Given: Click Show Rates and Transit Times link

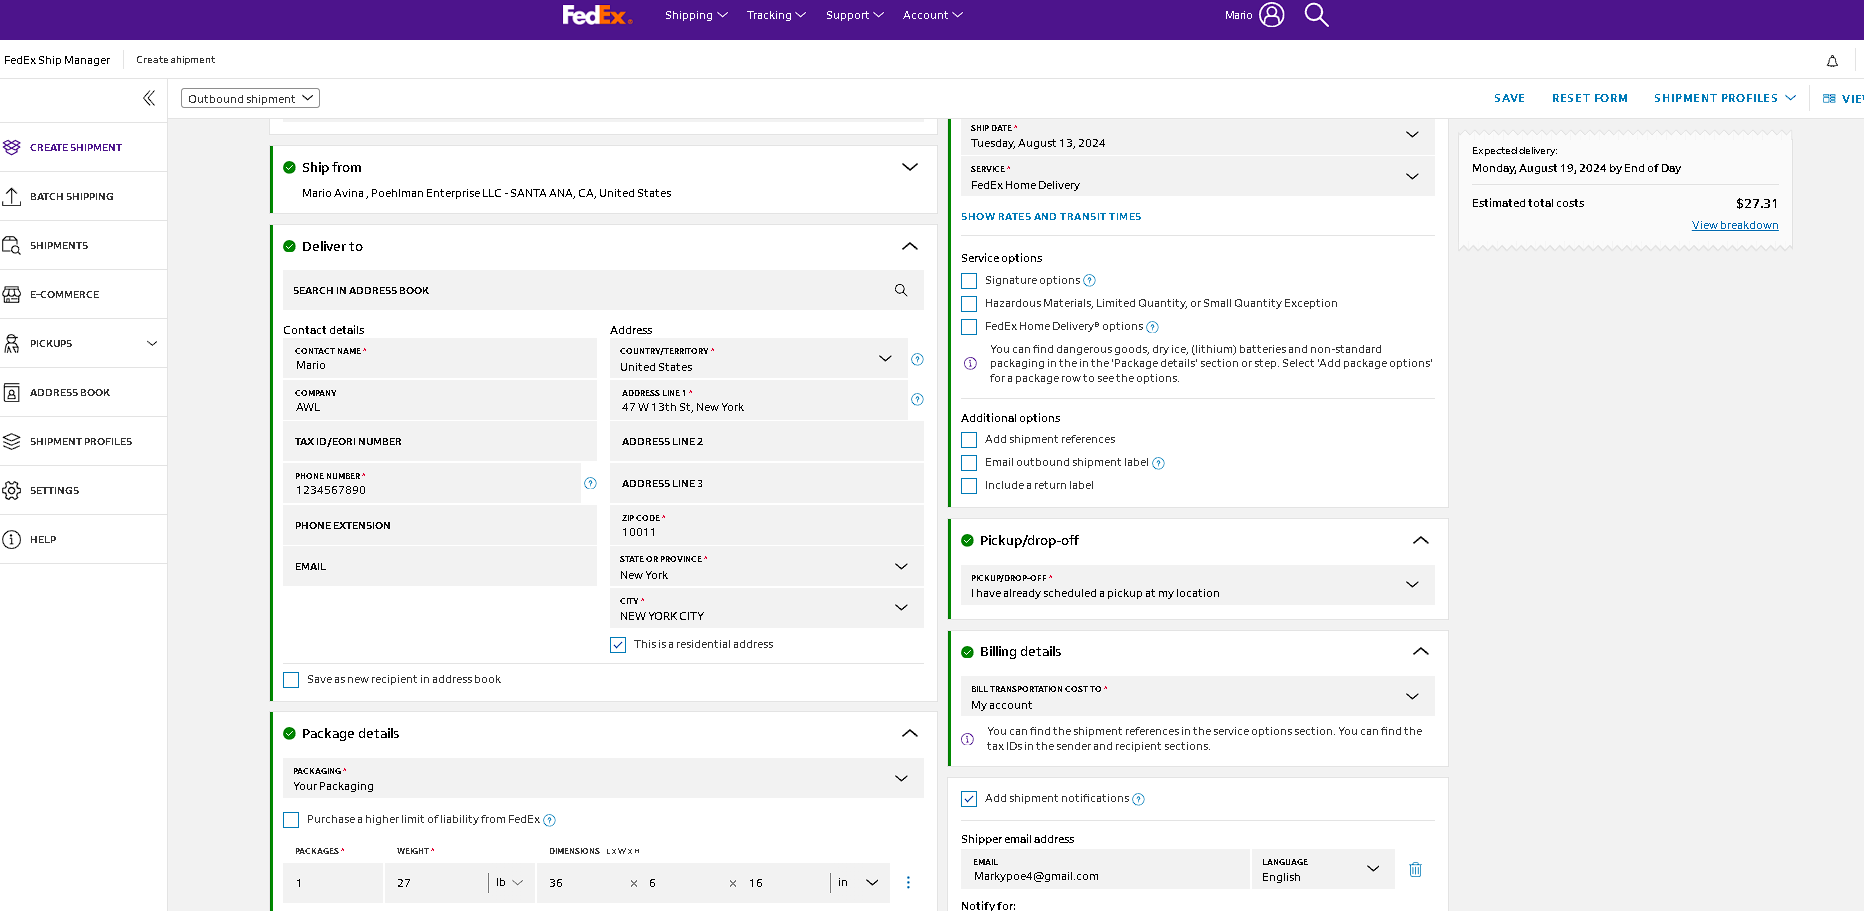Looking at the screenshot, I should 1051,217.
